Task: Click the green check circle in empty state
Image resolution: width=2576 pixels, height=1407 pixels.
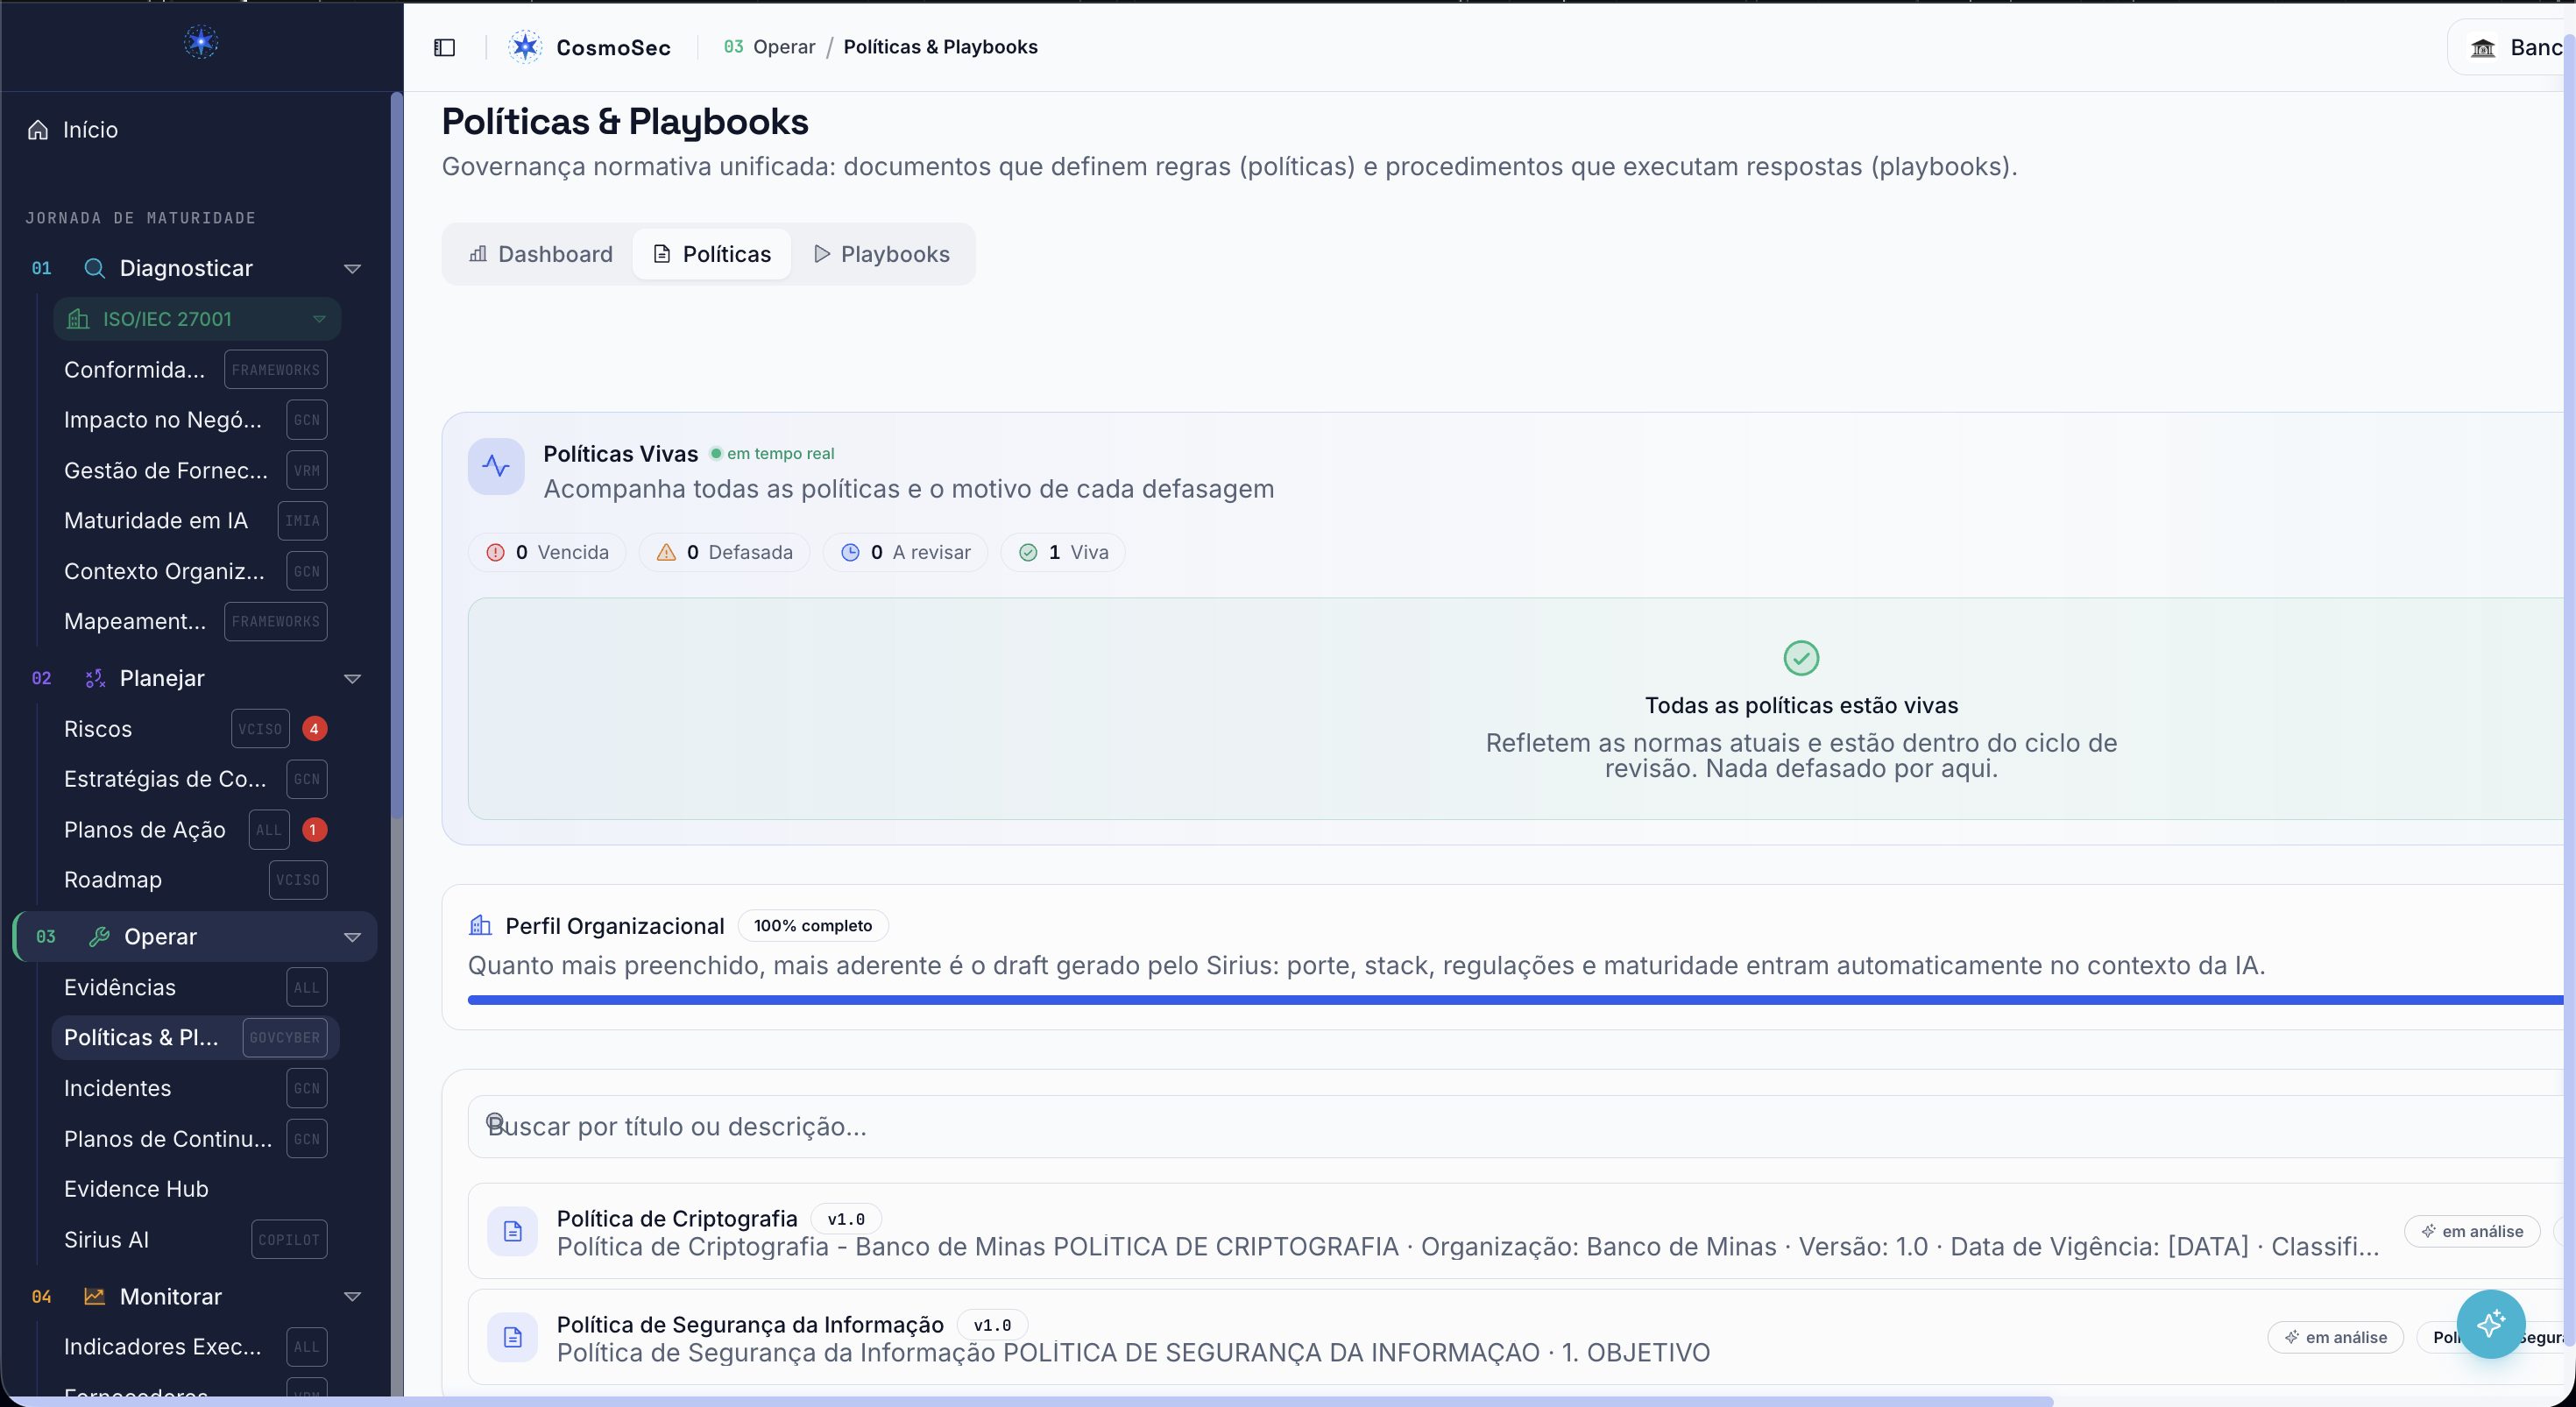Action: click(x=1801, y=658)
